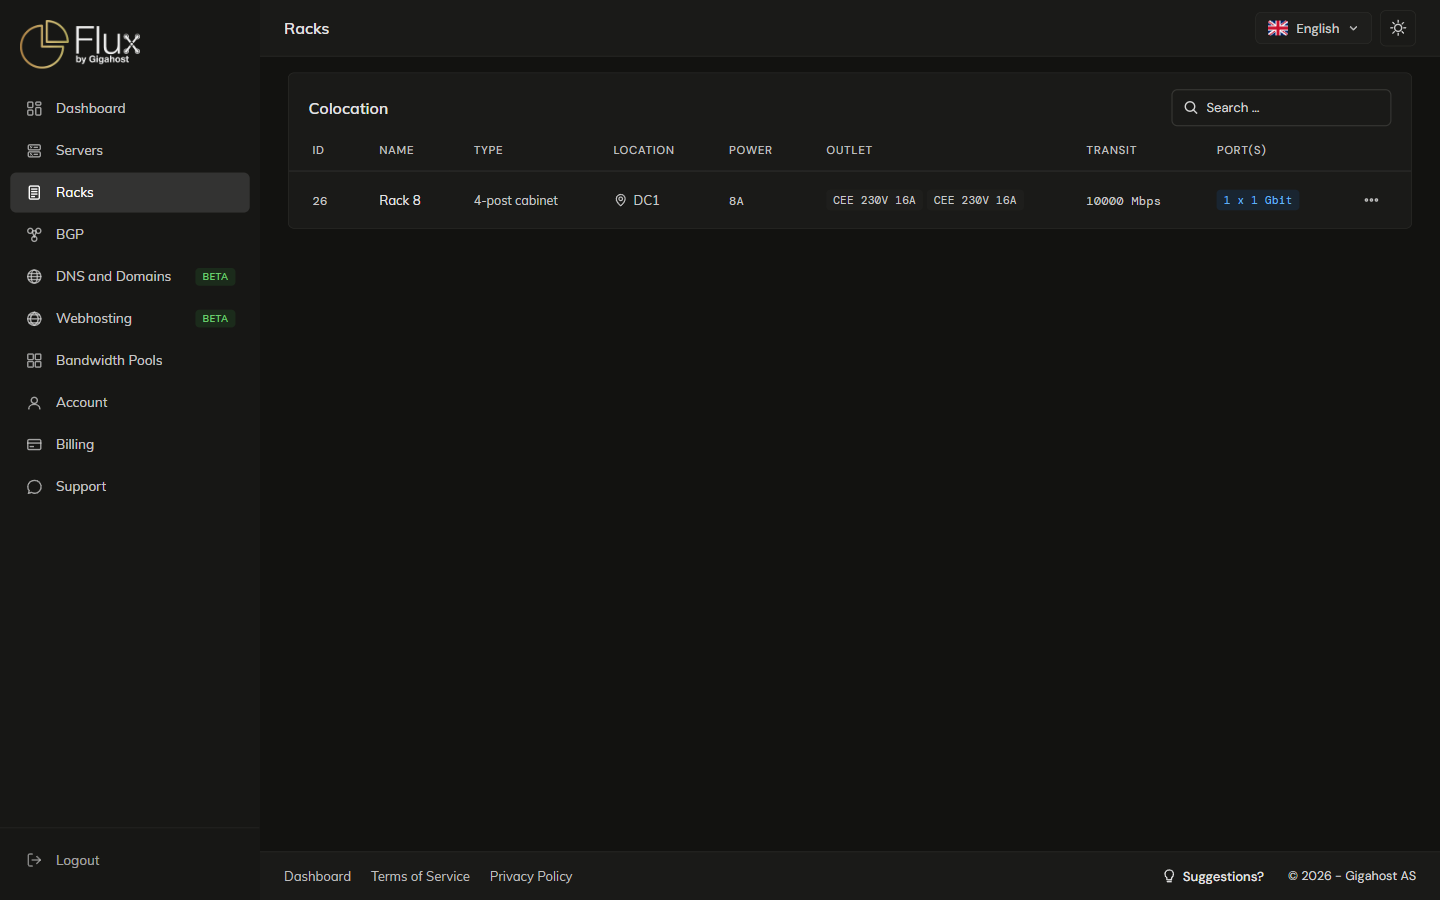1440x900 pixels.
Task: Open Servers in the sidebar menu
Action: click(x=130, y=151)
